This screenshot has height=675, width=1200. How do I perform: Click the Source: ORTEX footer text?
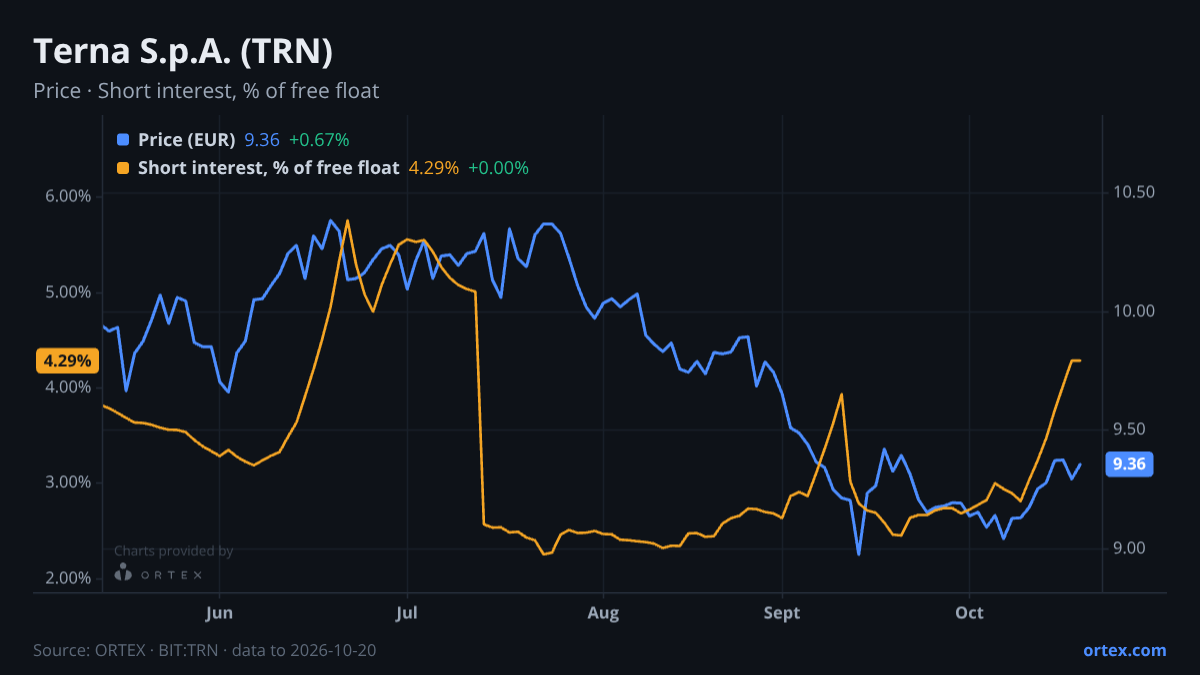pyautogui.click(x=205, y=650)
